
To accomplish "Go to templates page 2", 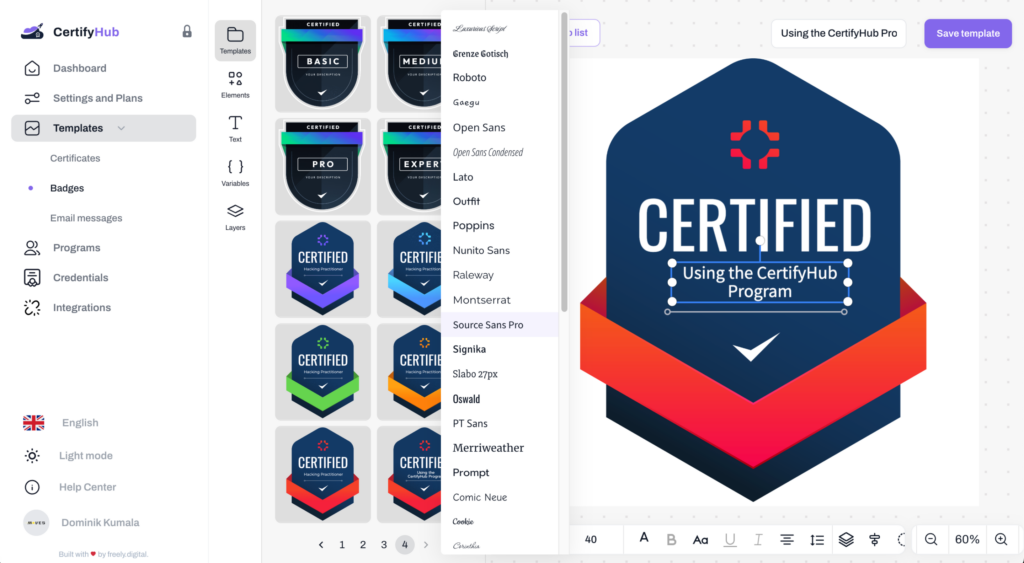I will pos(363,545).
